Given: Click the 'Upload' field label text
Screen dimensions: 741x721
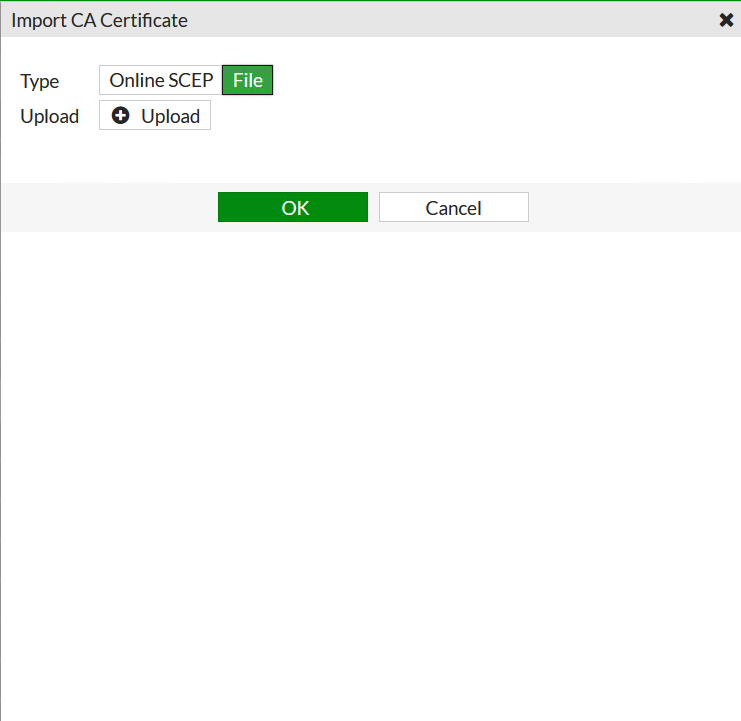Looking at the screenshot, I should pyautogui.click(x=50, y=117).
